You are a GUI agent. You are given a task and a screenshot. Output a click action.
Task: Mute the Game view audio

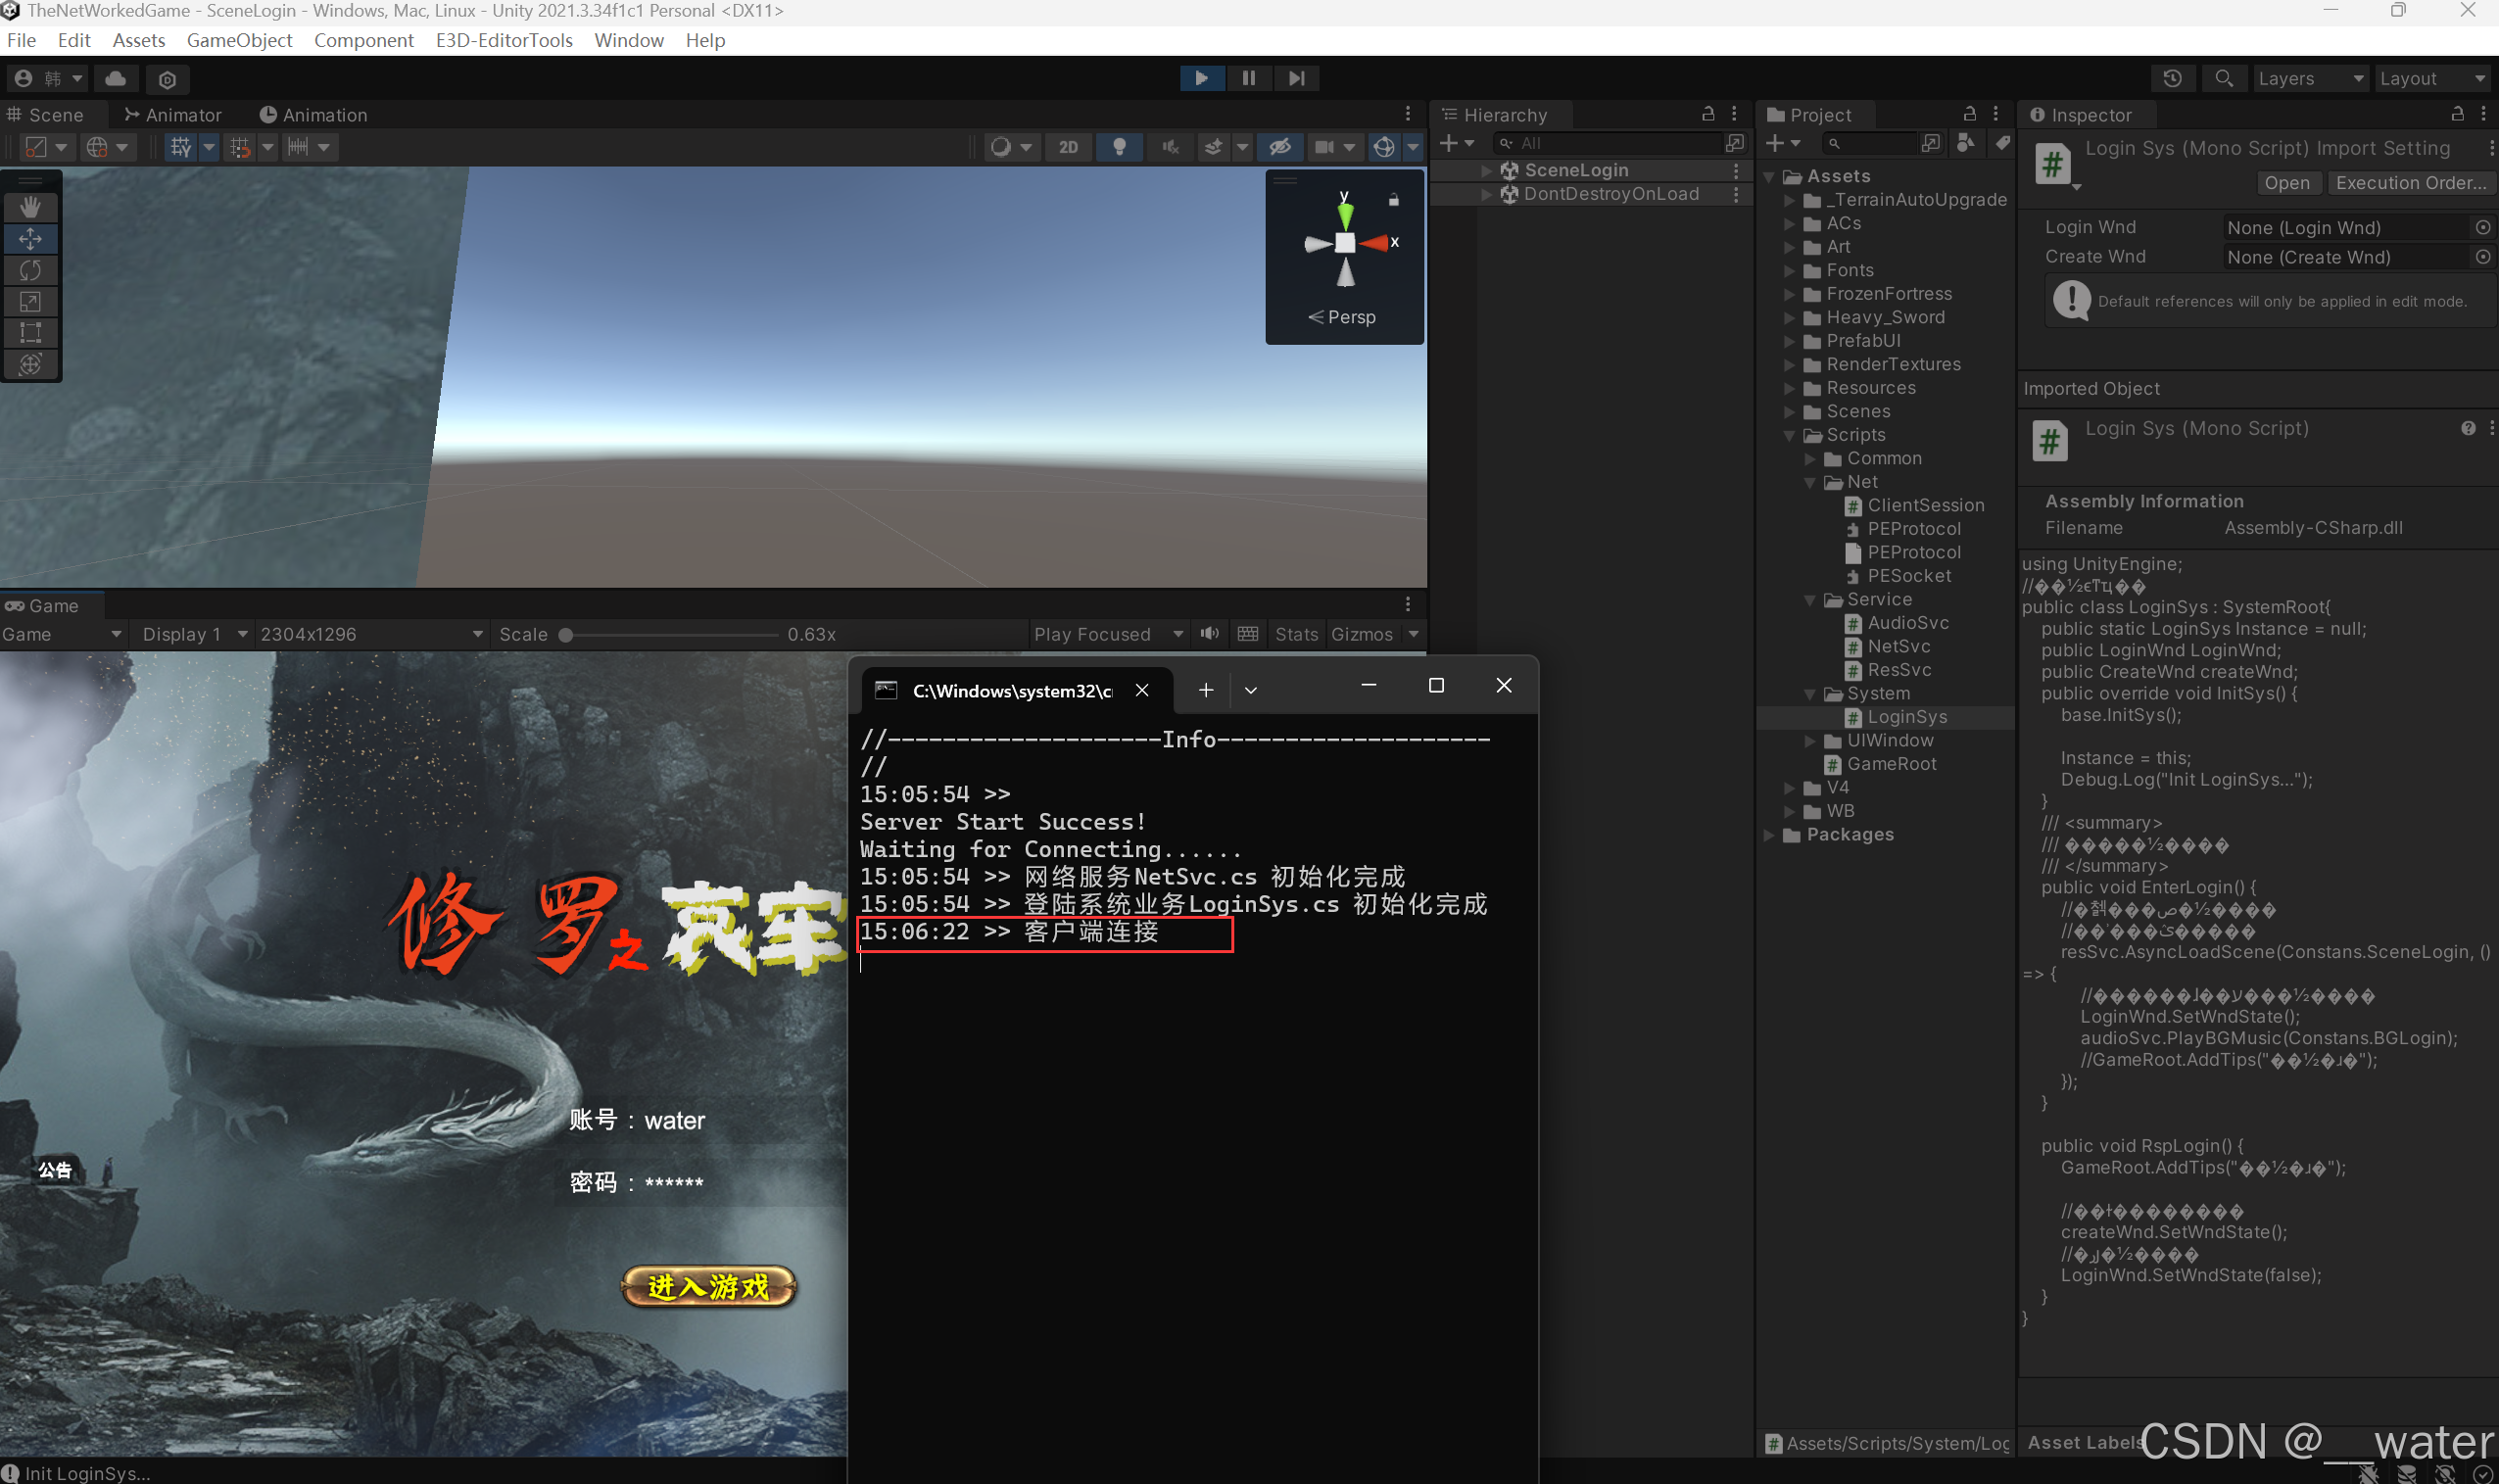click(x=1209, y=634)
